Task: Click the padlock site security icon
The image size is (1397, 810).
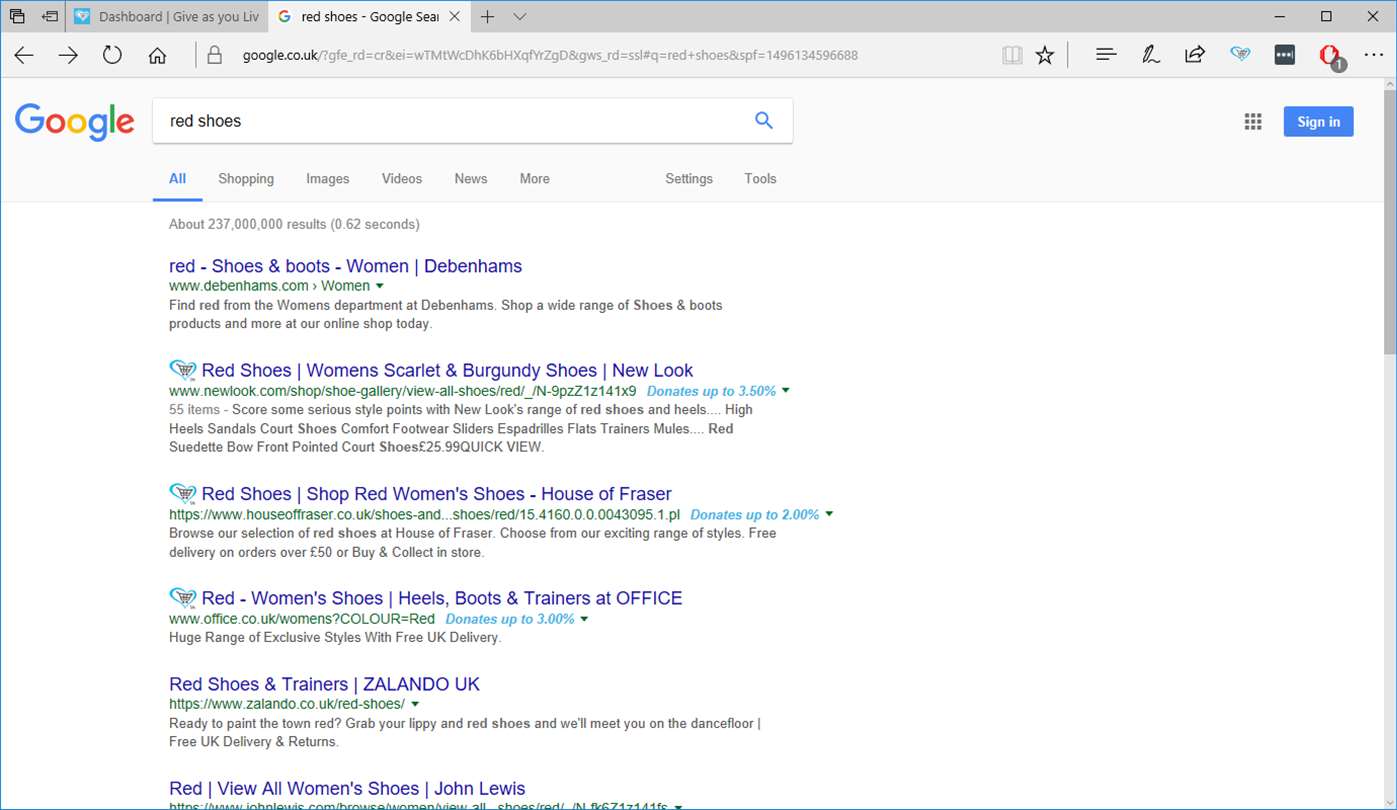Action: click(213, 56)
